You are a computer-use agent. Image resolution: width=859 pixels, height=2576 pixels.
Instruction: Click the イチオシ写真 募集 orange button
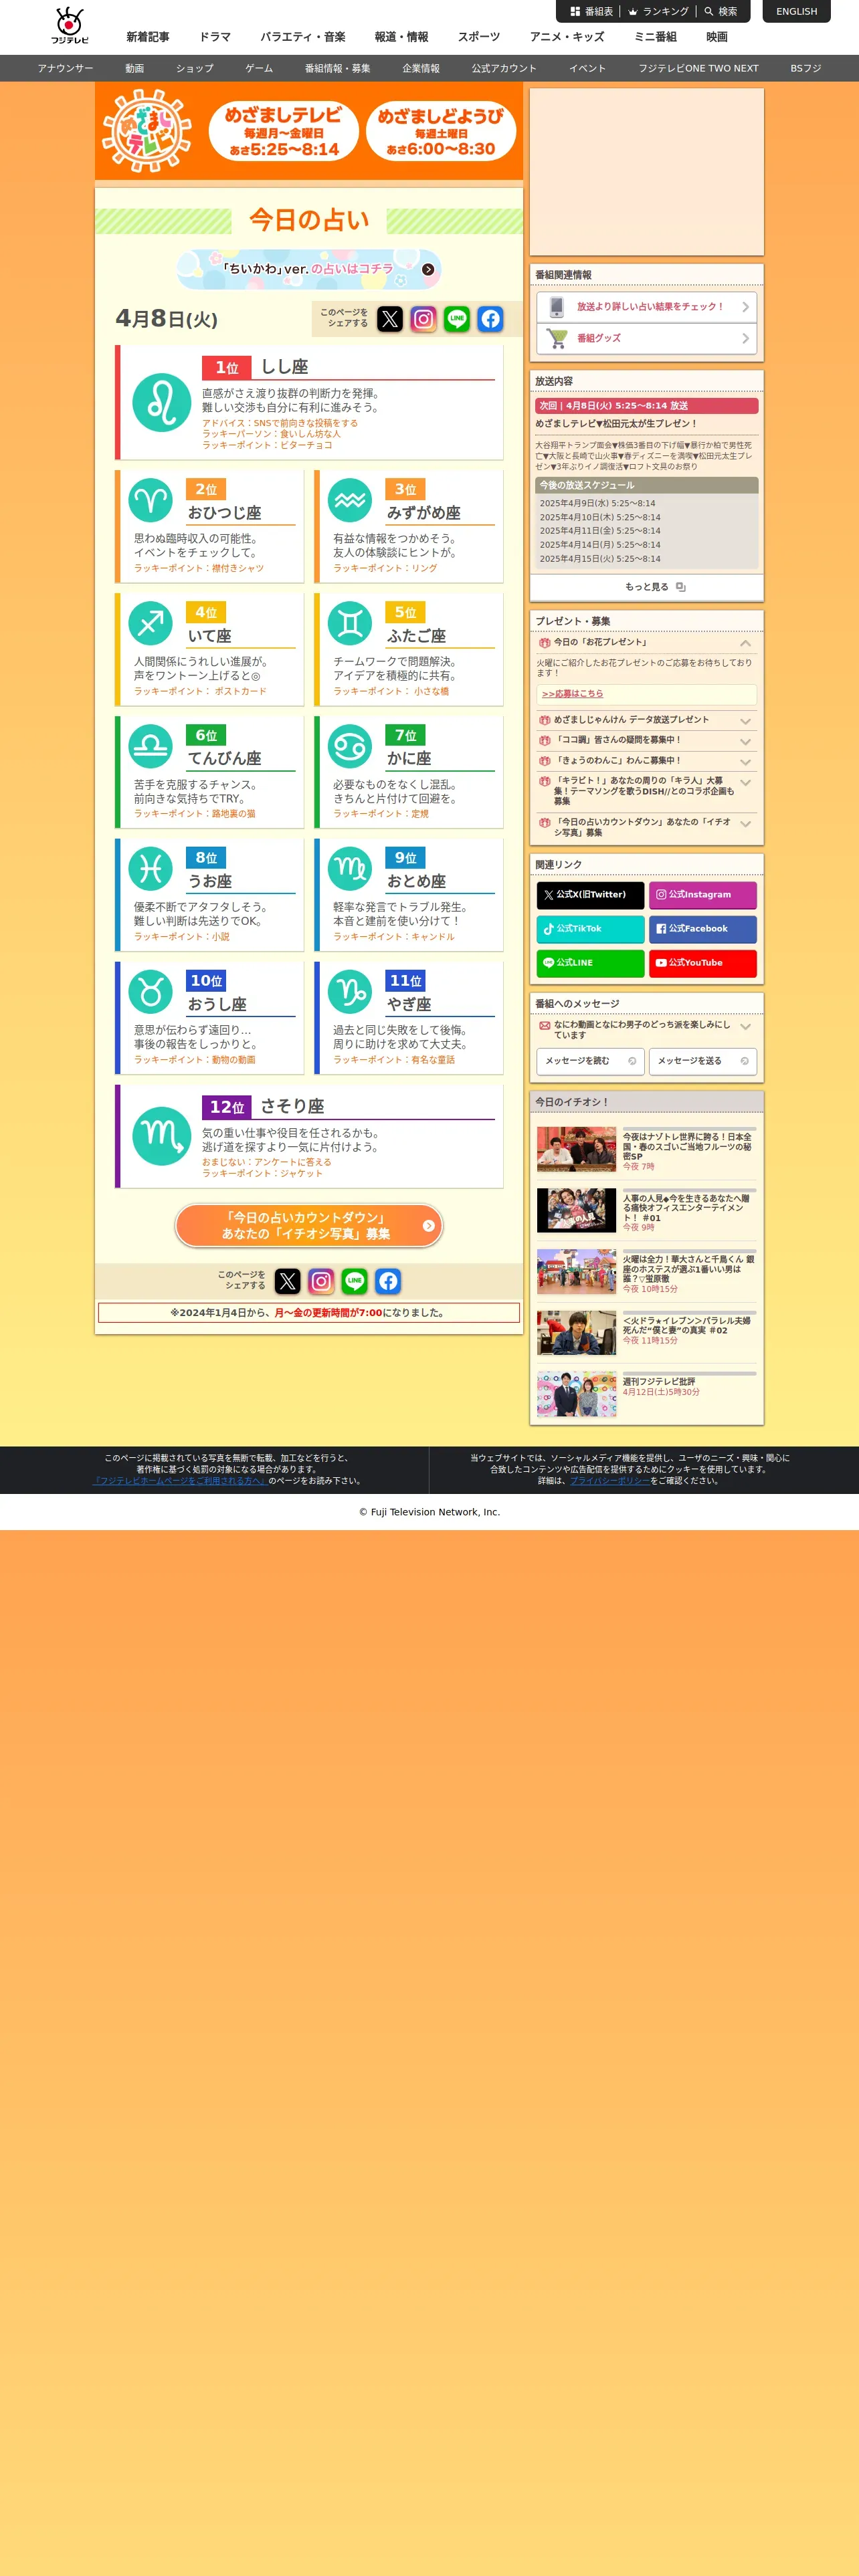309,1225
